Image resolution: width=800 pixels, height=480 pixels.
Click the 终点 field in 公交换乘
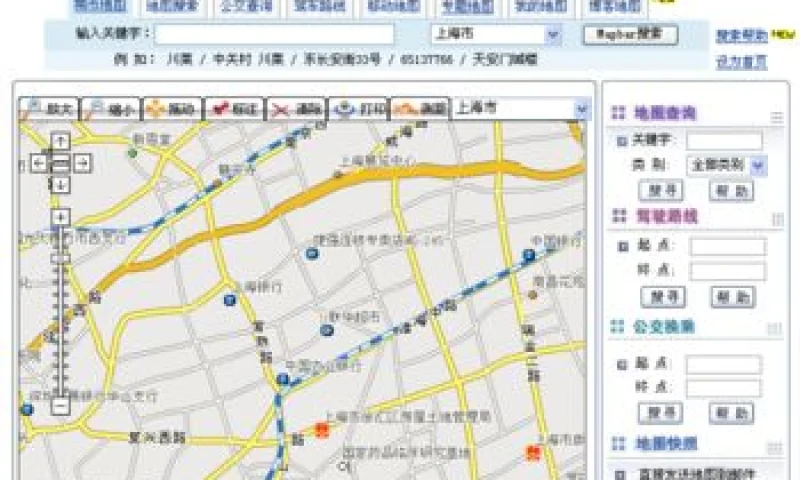(724, 388)
